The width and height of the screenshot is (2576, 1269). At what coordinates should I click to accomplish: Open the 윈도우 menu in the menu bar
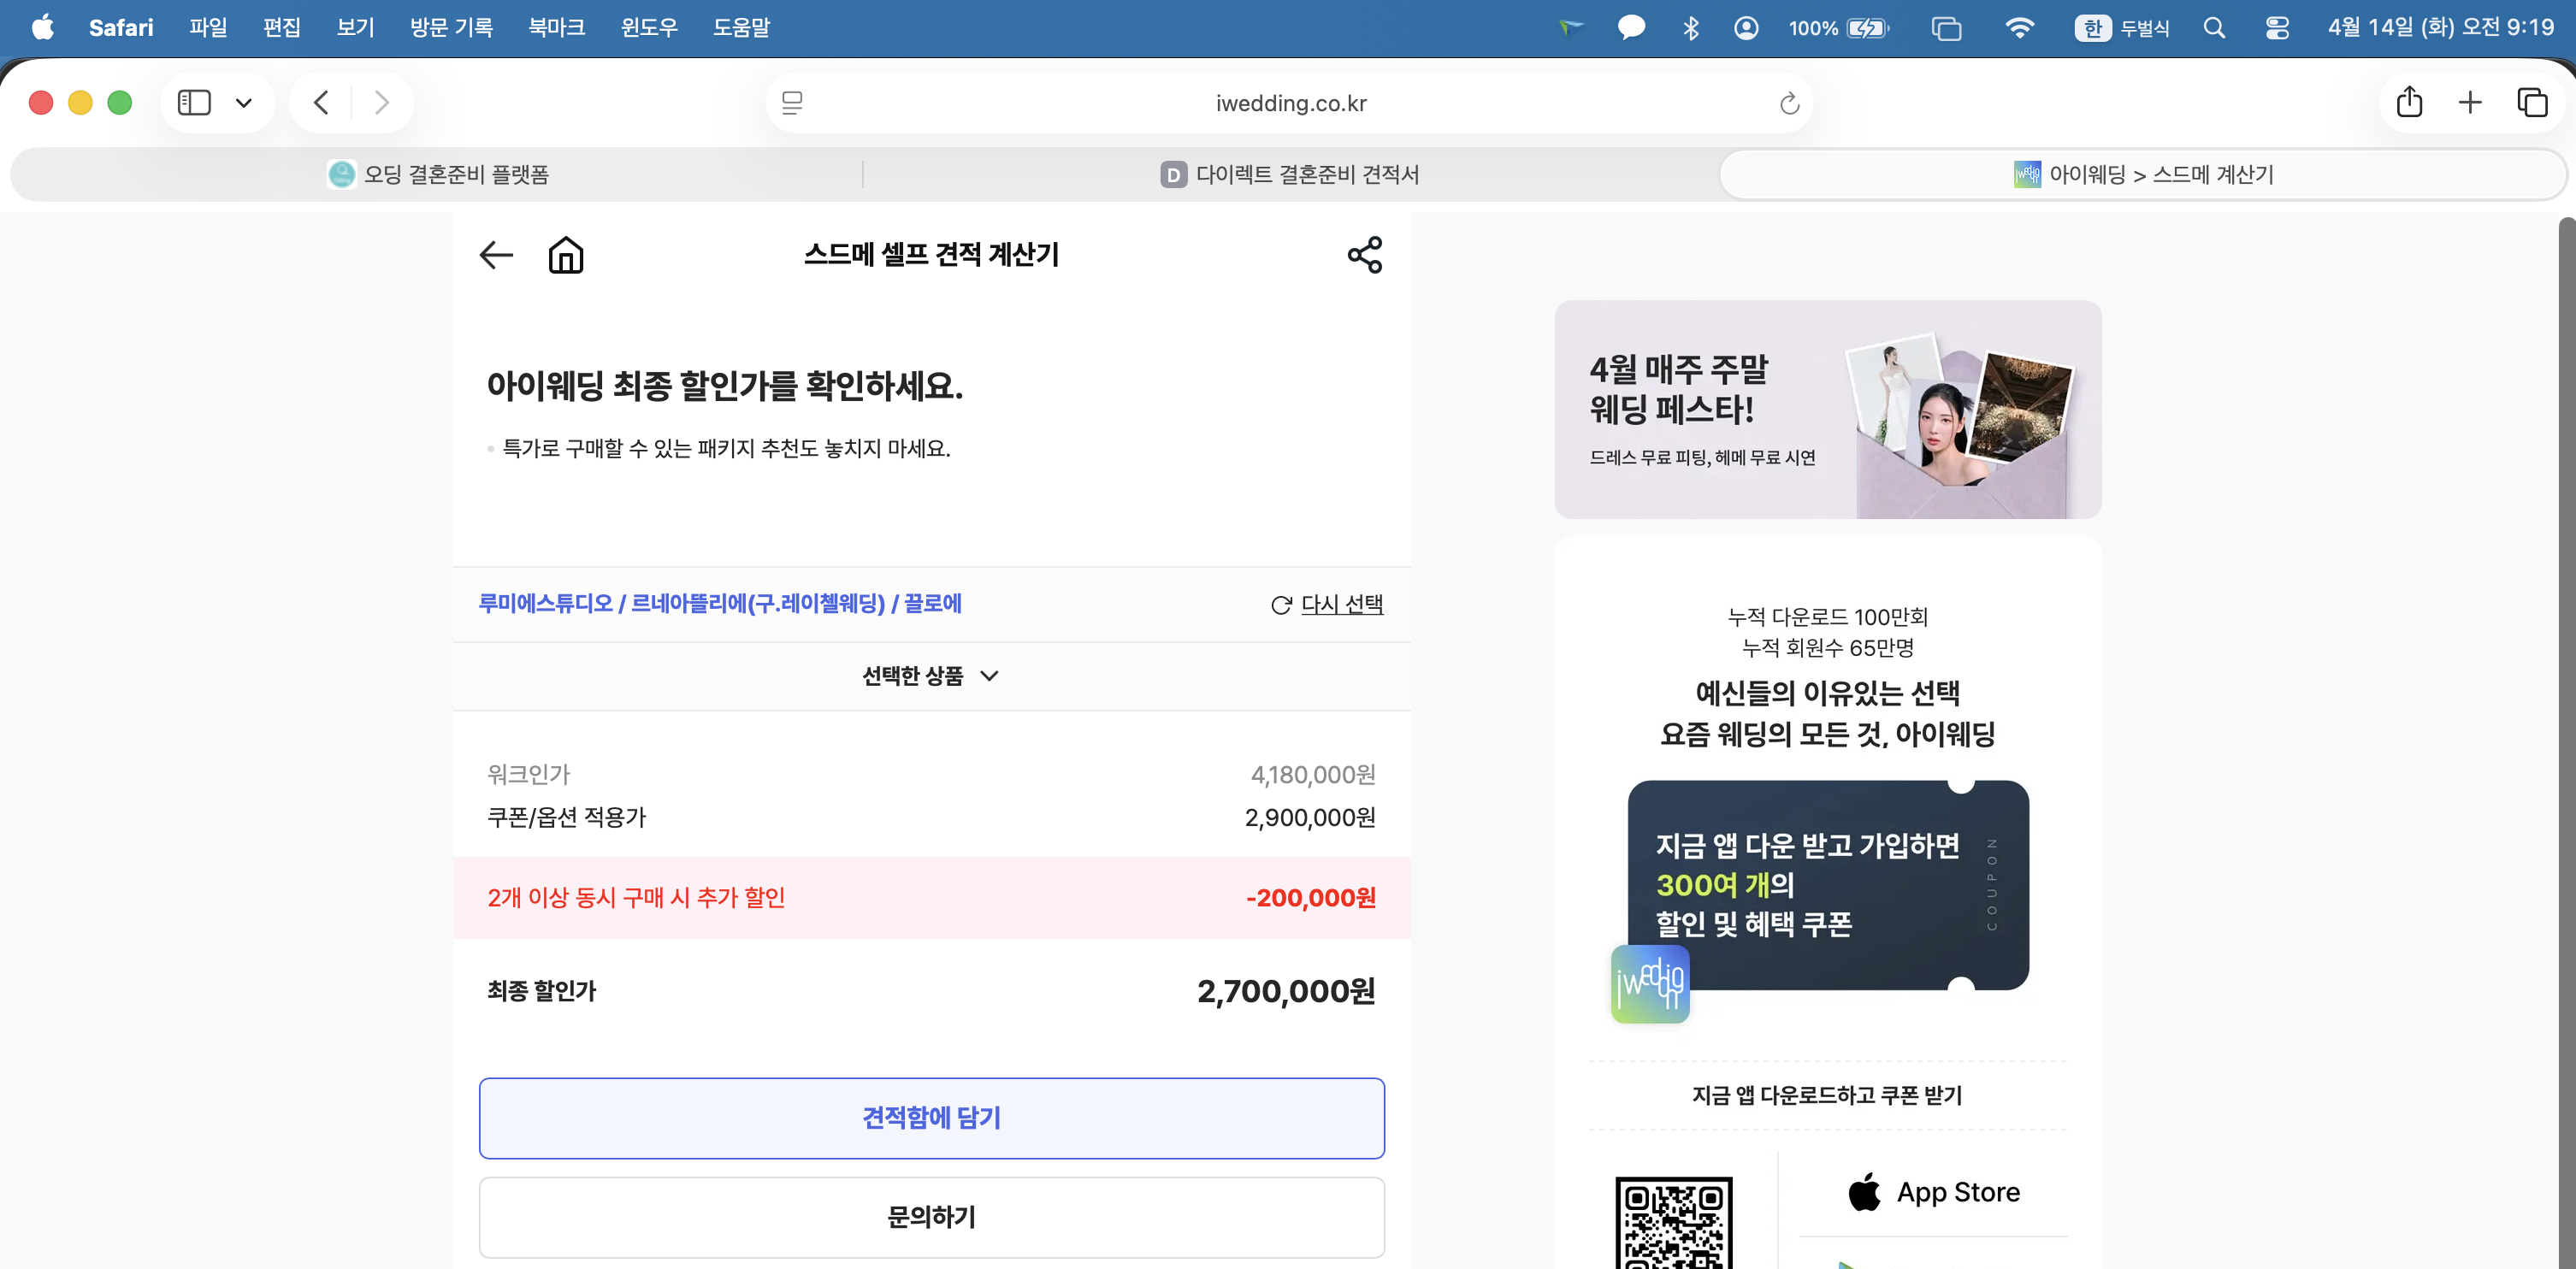tap(648, 27)
